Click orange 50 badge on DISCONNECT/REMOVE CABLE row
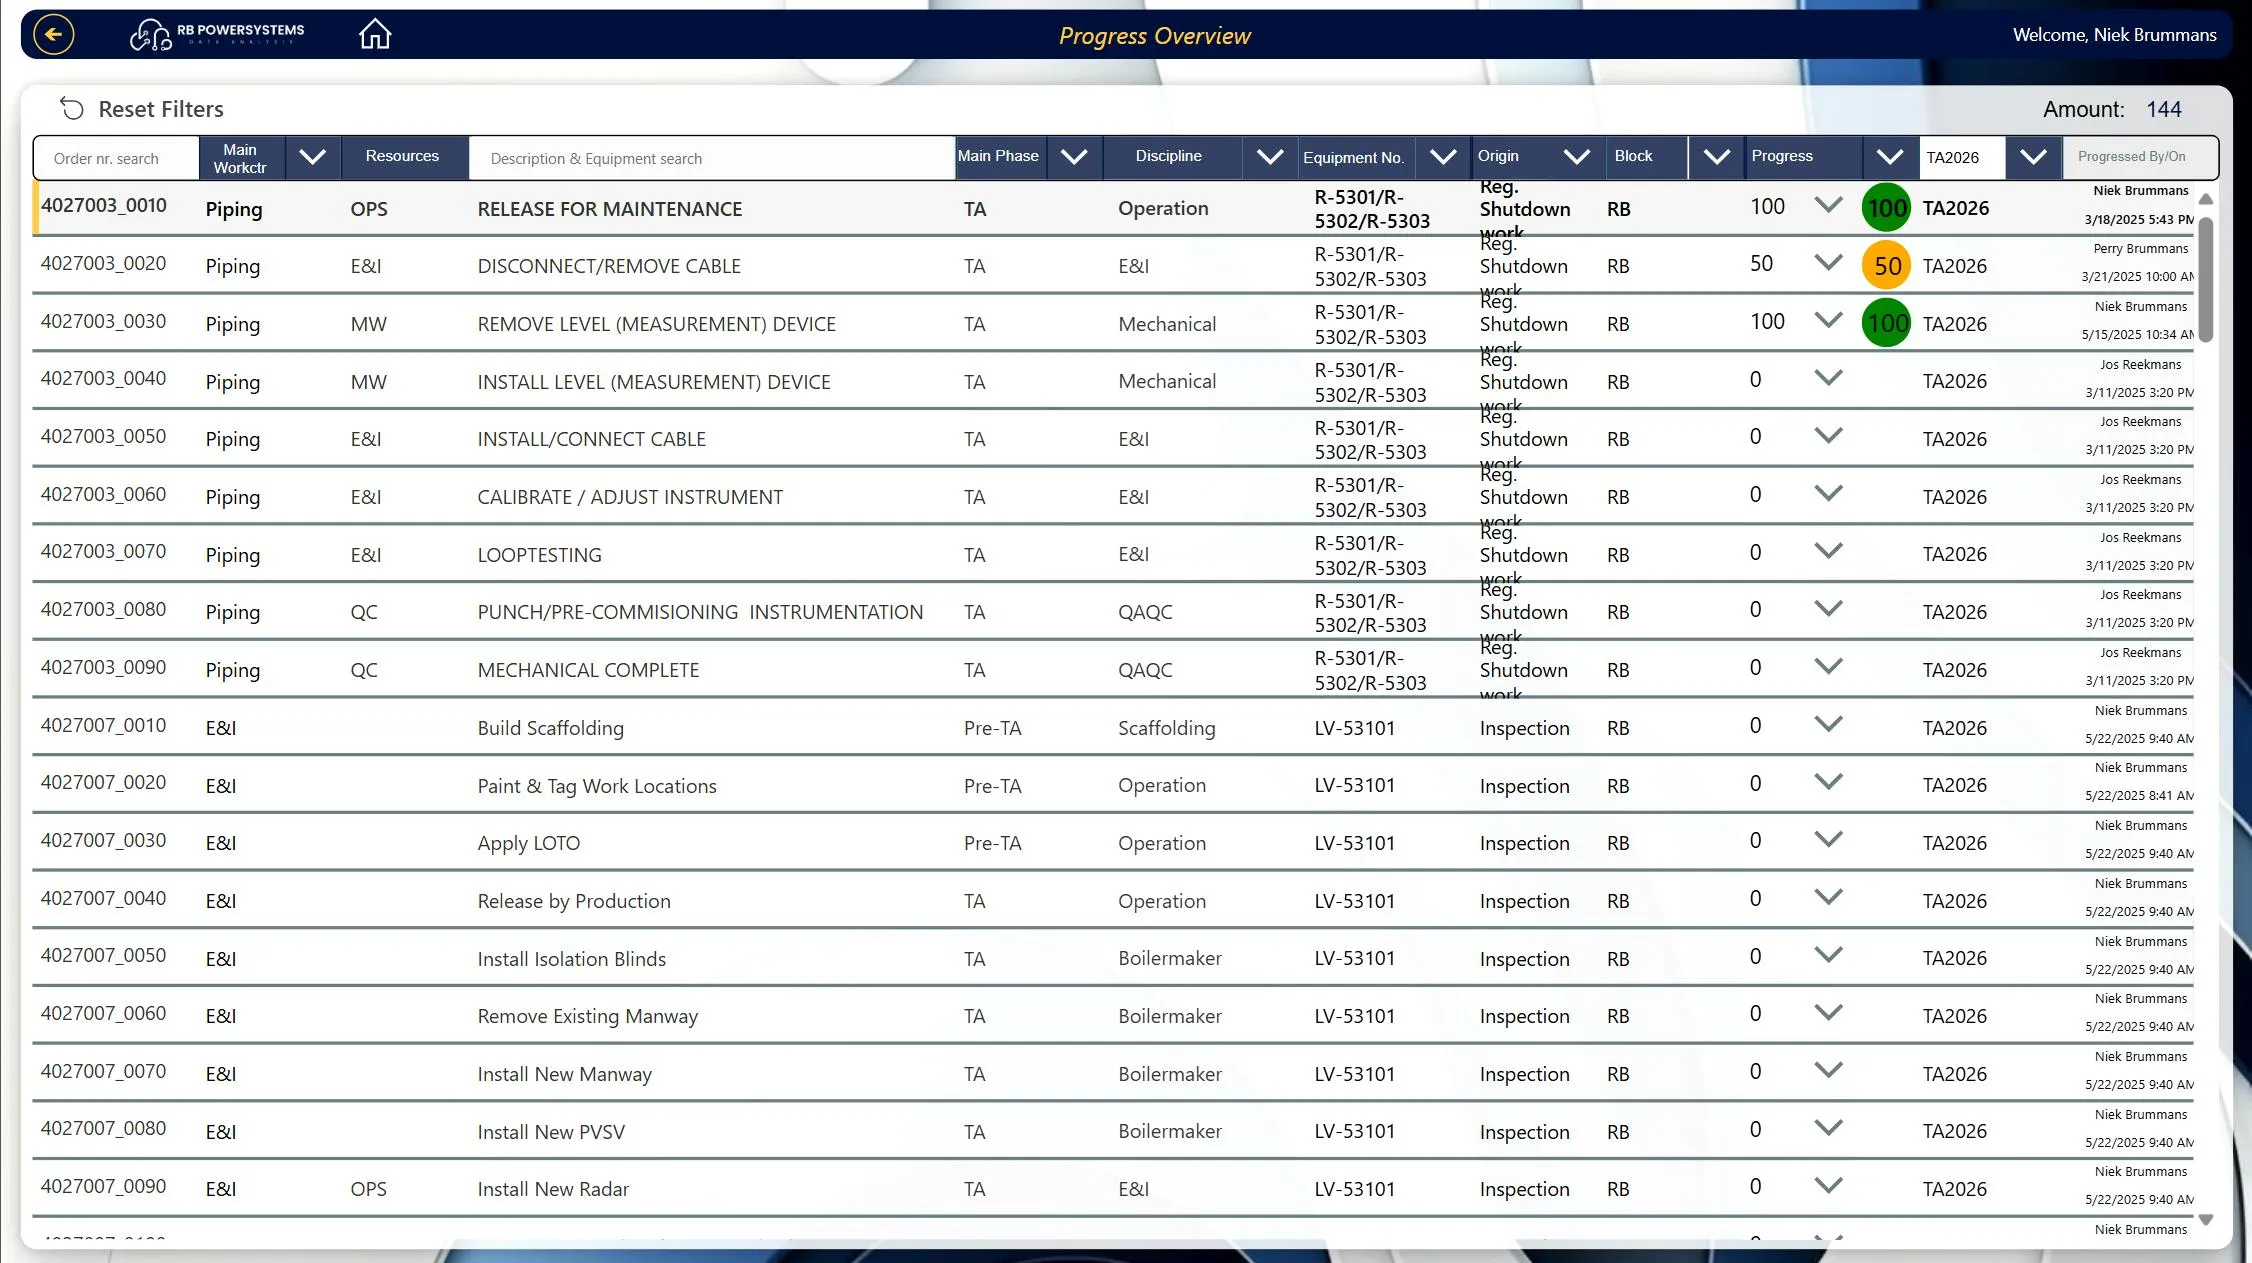 1887,266
